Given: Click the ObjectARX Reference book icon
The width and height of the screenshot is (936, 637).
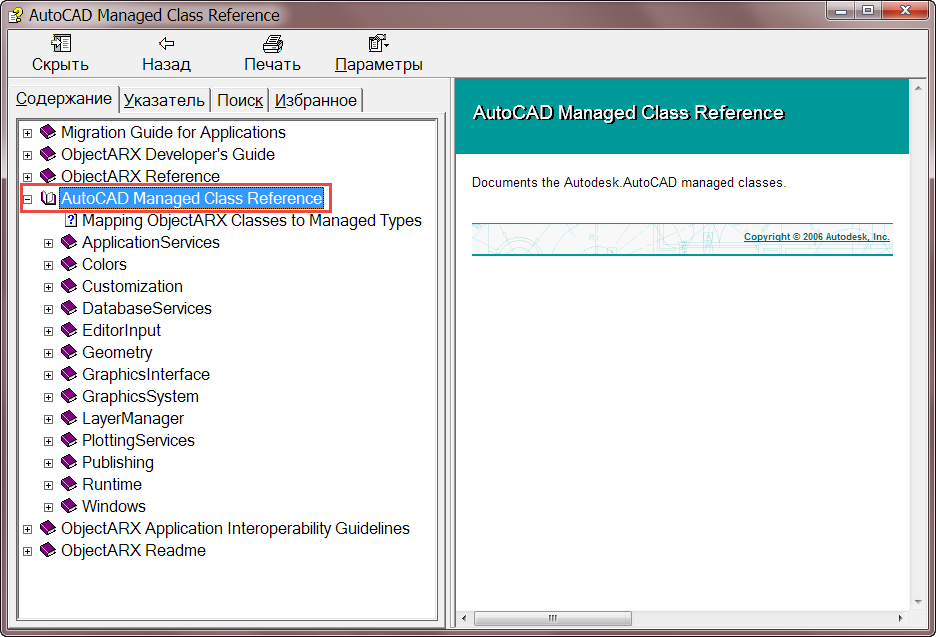Looking at the screenshot, I should tap(48, 176).
